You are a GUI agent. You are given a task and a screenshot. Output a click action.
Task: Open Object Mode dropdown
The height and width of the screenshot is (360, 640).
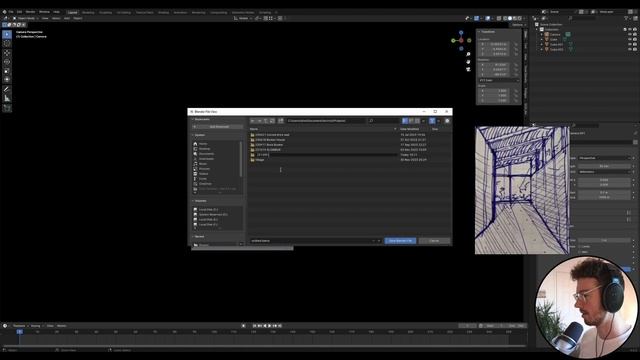(26, 18)
